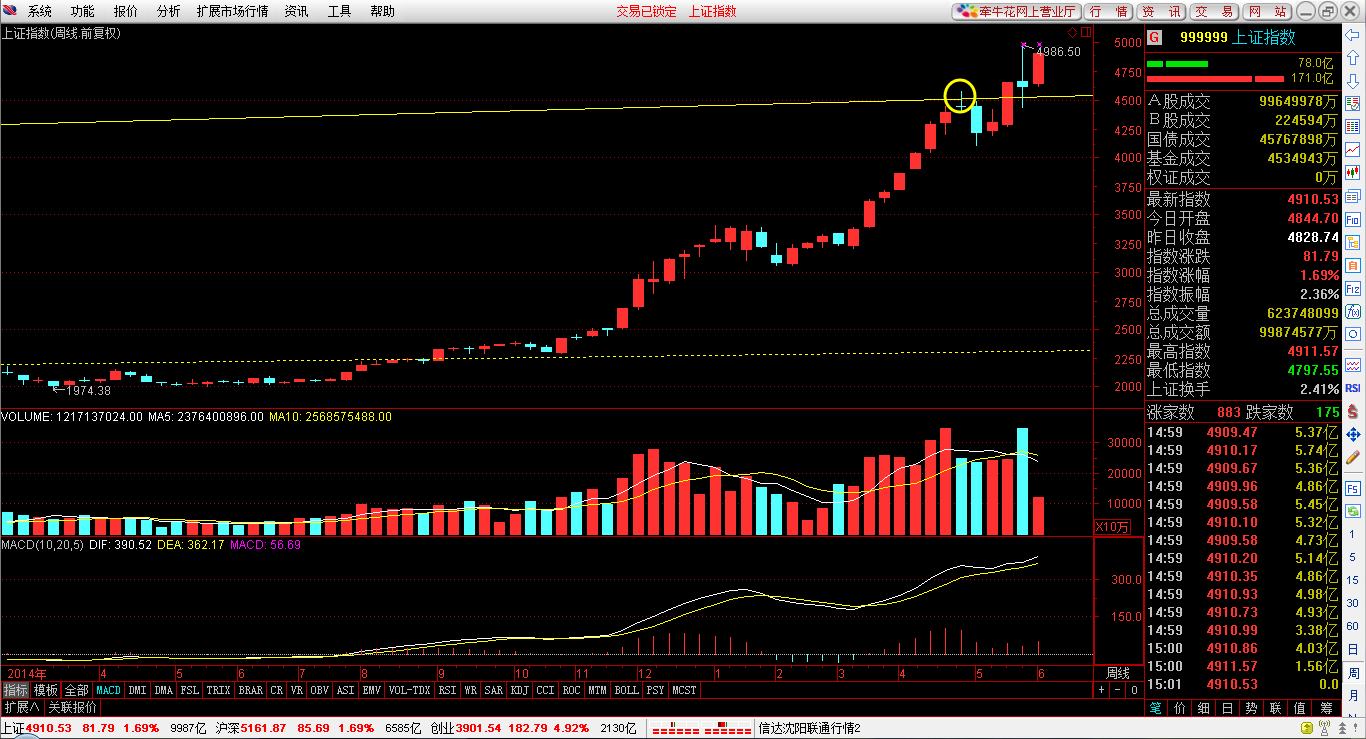This screenshot has height=739, width=1366.
Task: Select the pencil drawing tool icon
Action: (1353, 457)
